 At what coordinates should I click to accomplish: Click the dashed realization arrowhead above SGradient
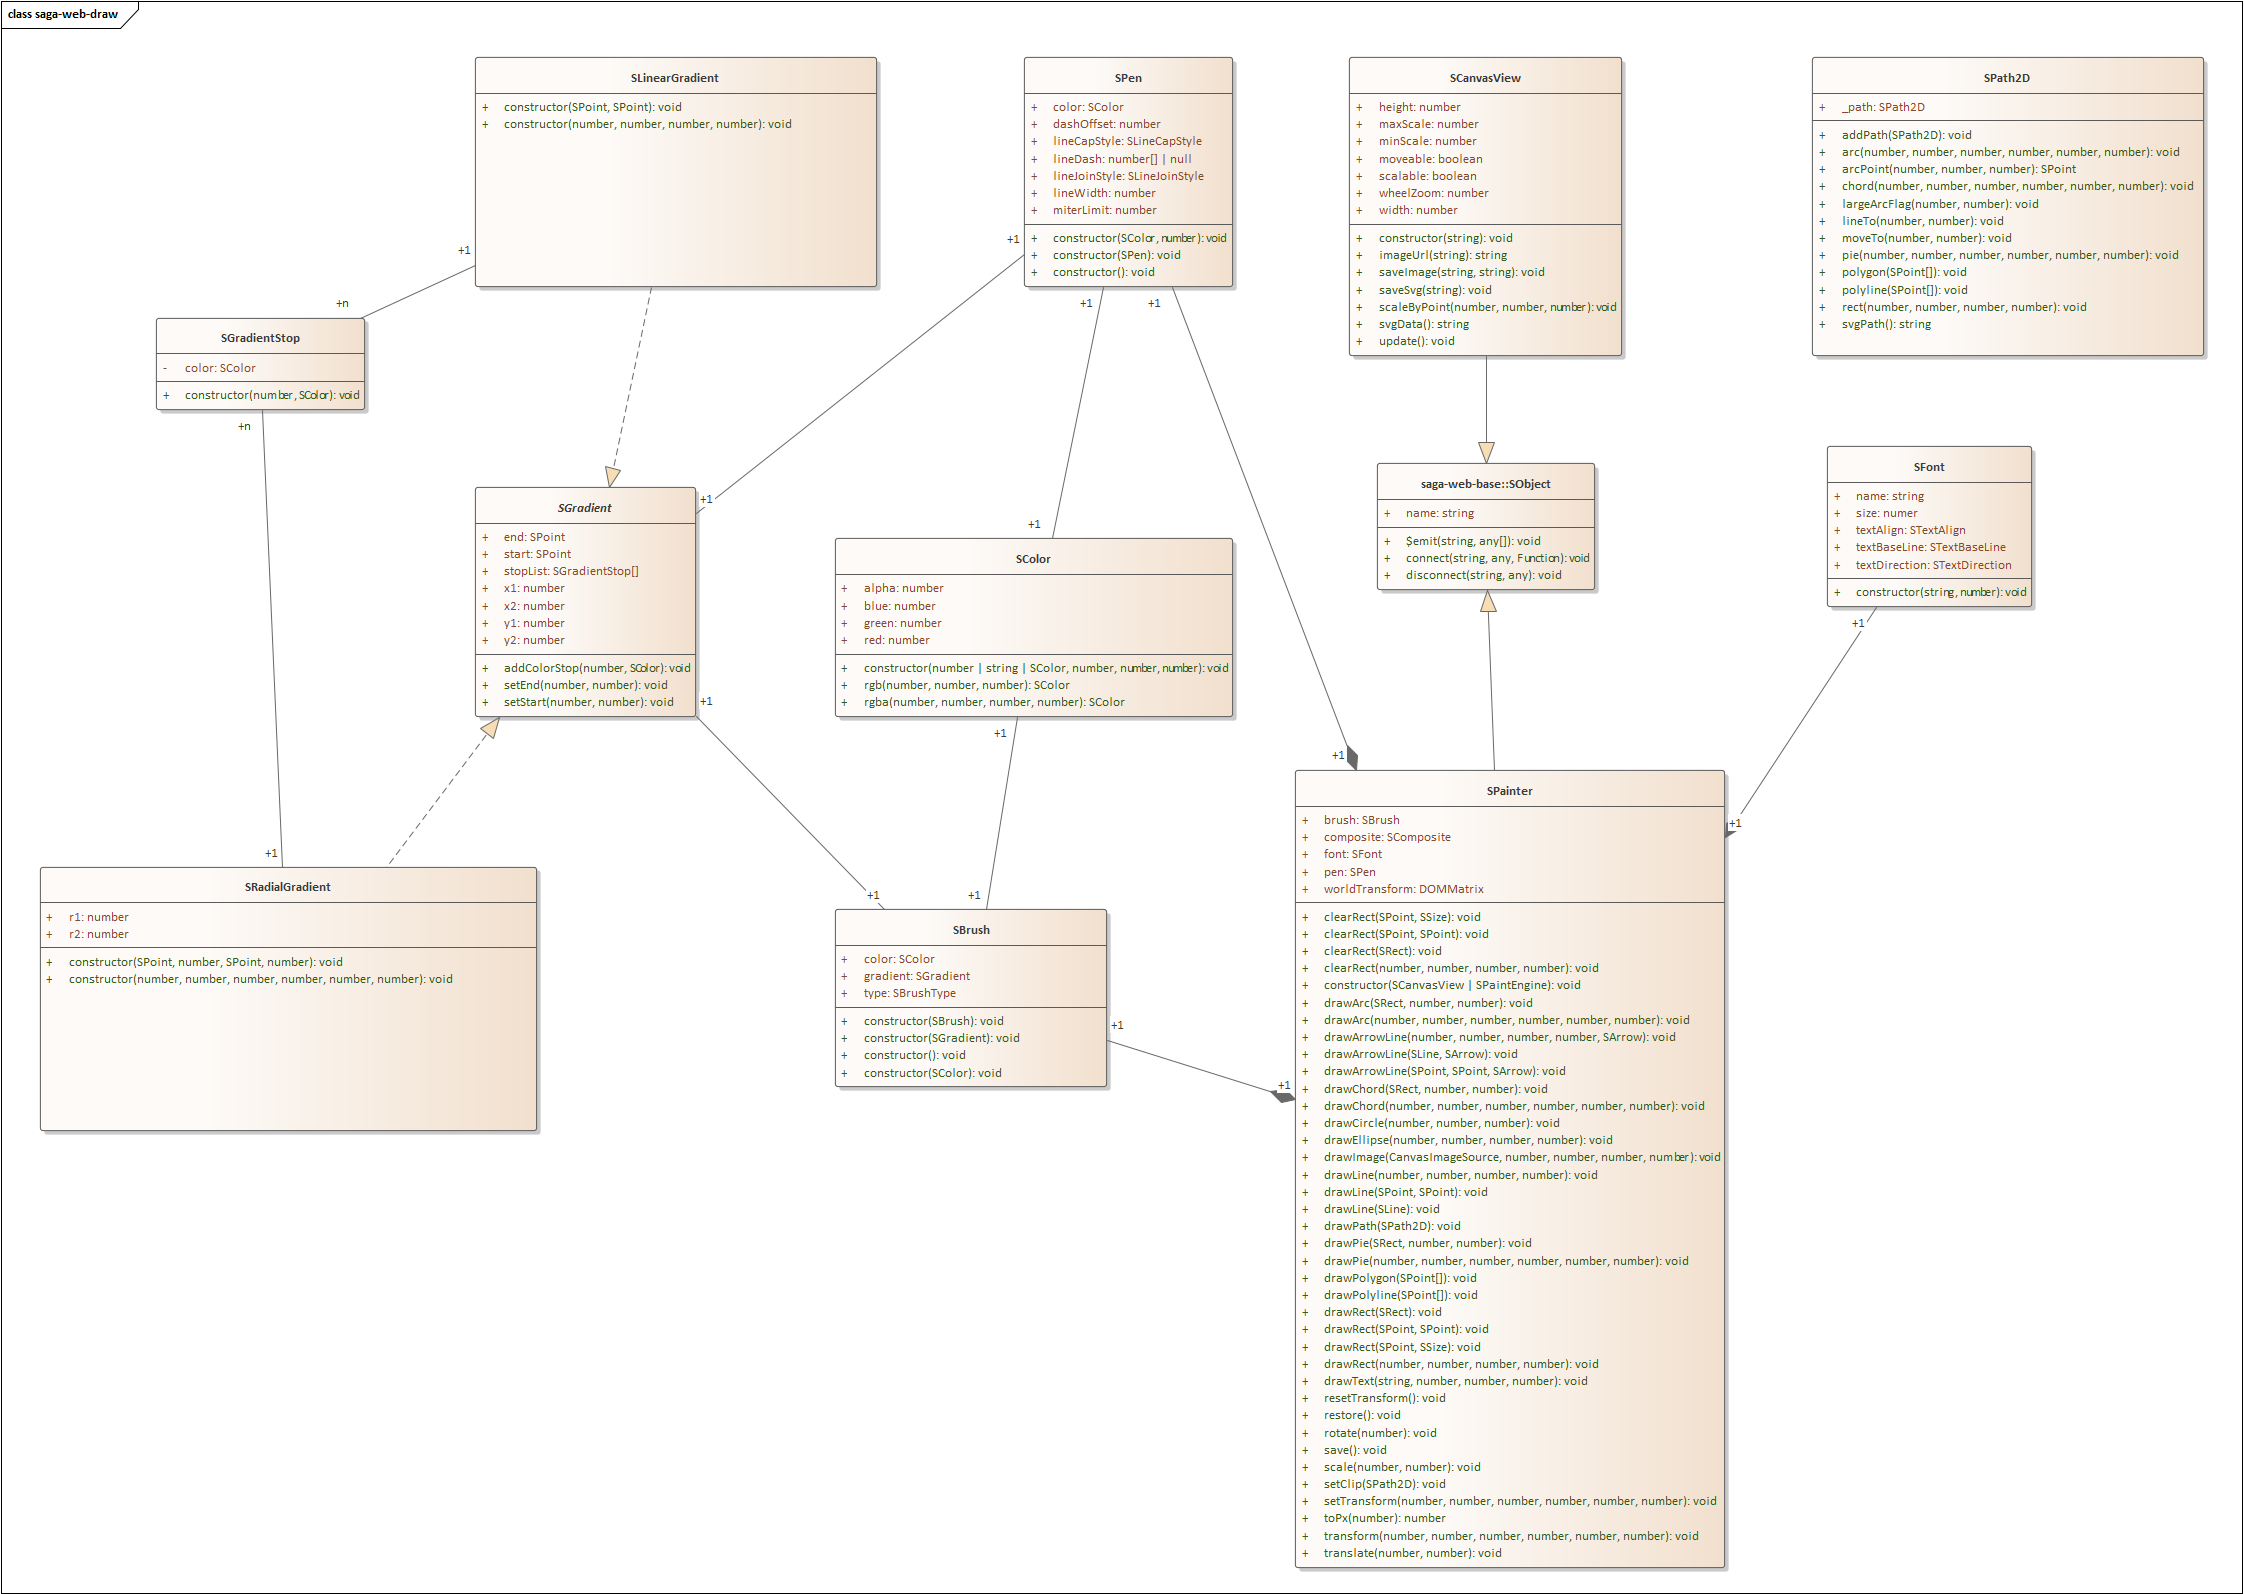click(x=612, y=476)
